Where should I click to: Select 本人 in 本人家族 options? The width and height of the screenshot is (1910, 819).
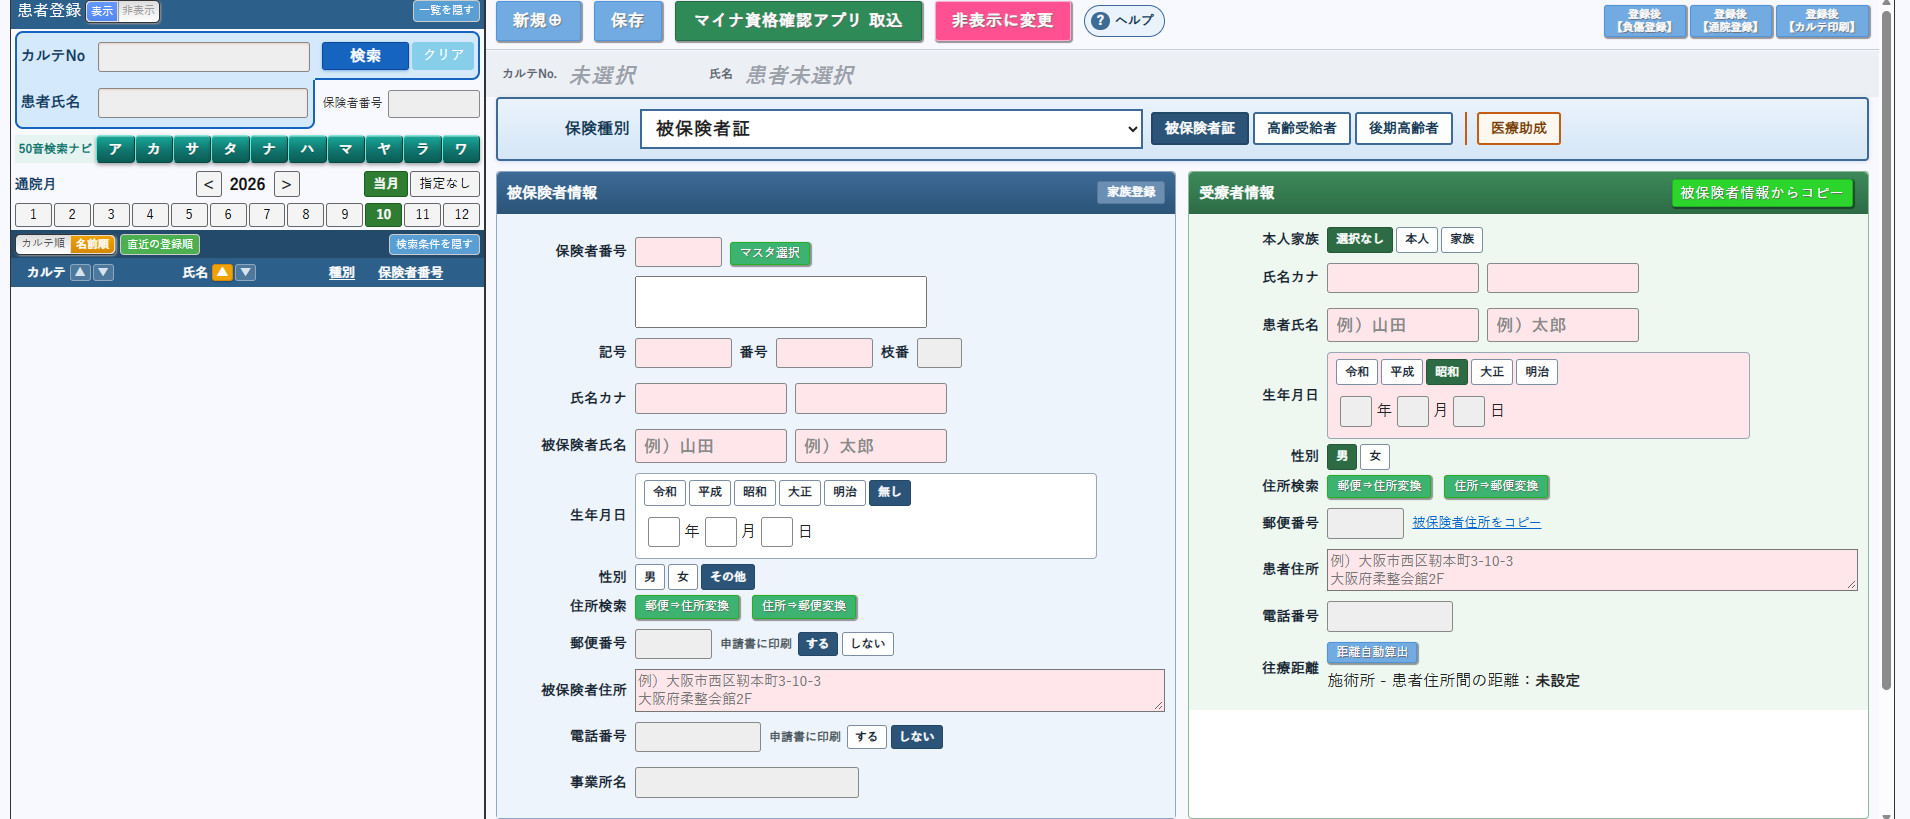coord(1417,239)
